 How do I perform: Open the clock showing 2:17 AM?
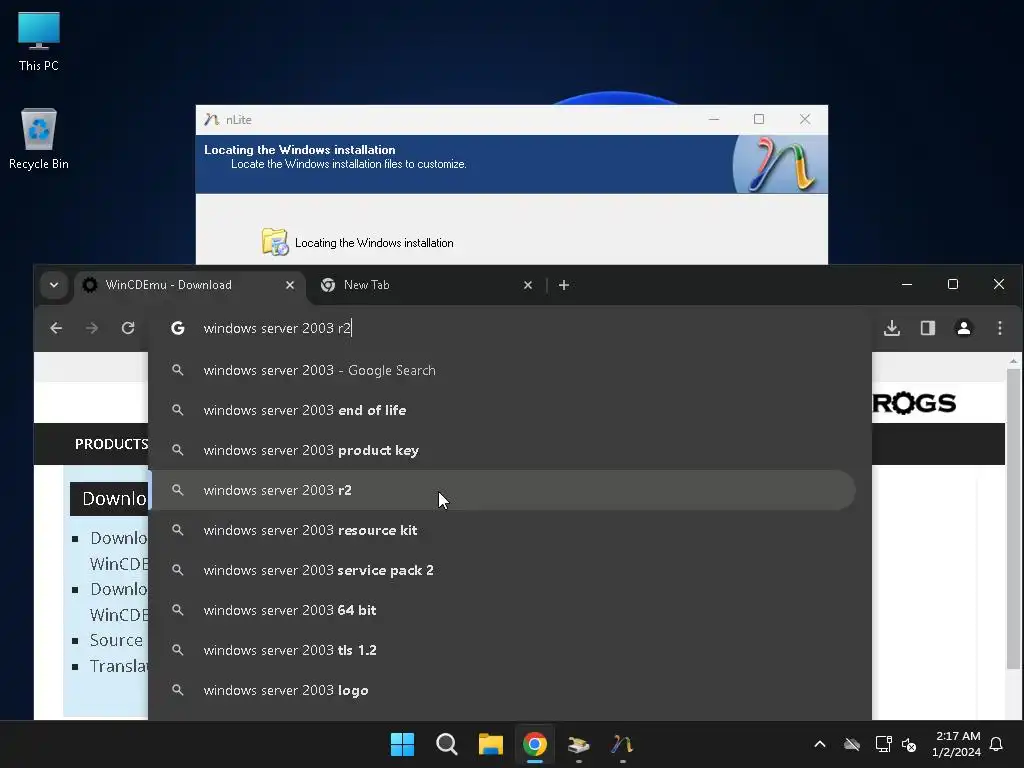[x=956, y=744]
